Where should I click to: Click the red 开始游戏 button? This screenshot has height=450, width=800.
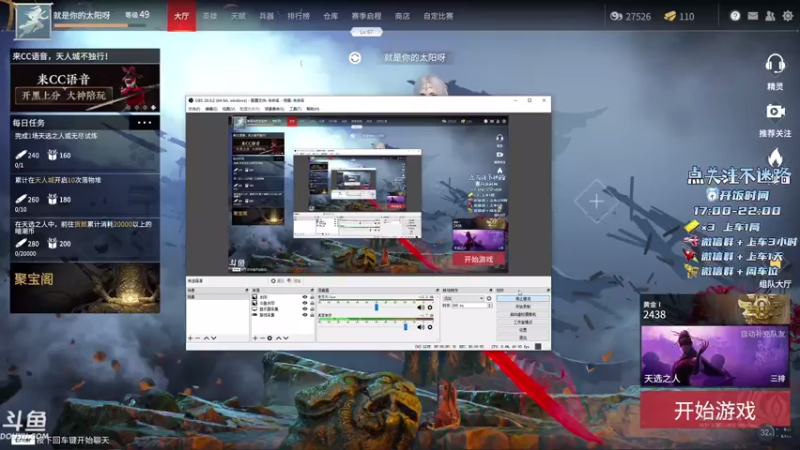point(715,410)
